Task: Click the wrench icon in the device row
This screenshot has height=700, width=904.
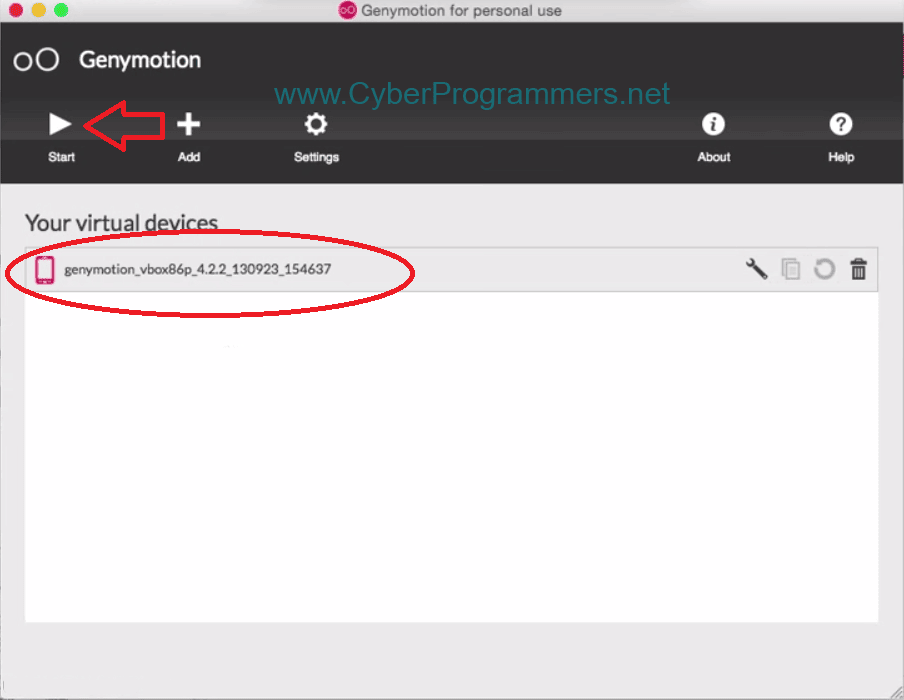Action: (756, 269)
